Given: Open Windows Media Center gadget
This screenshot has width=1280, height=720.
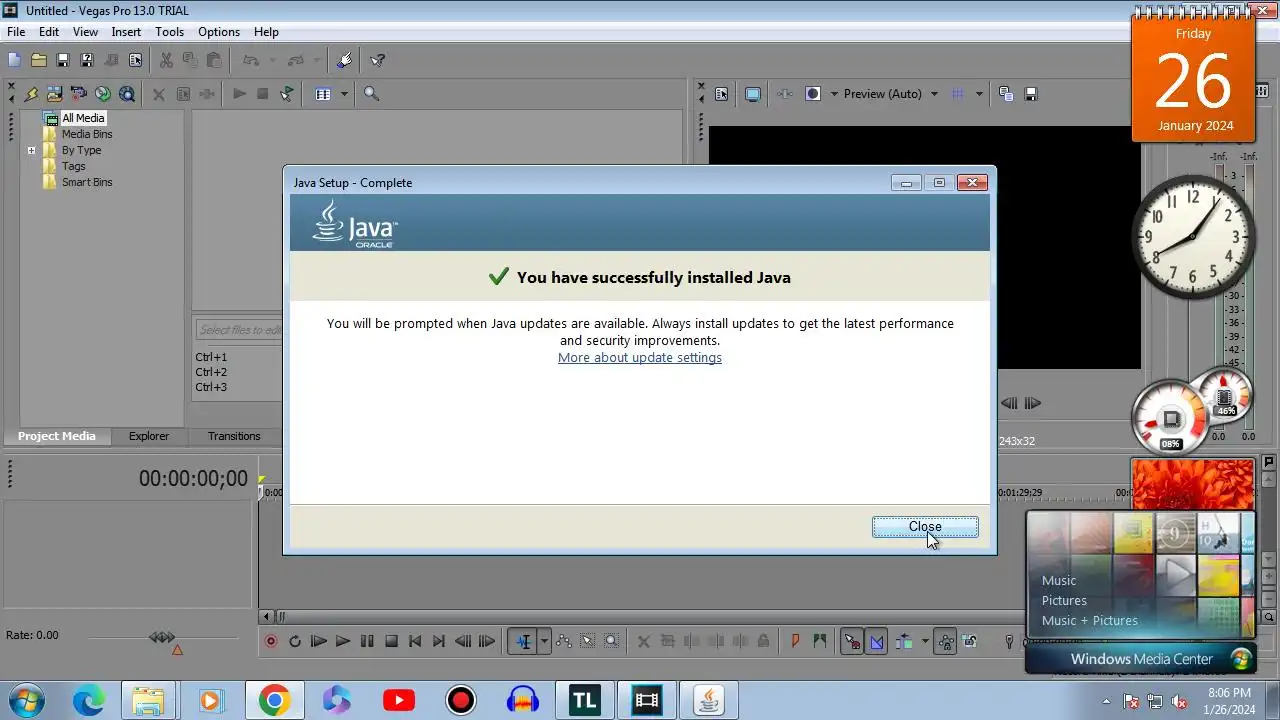Looking at the screenshot, I should [1141, 659].
